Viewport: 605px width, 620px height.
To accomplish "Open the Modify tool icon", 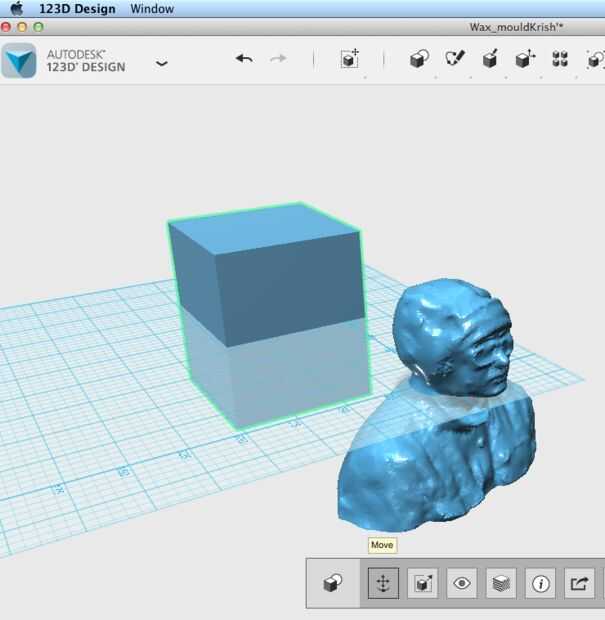I will 525,59.
